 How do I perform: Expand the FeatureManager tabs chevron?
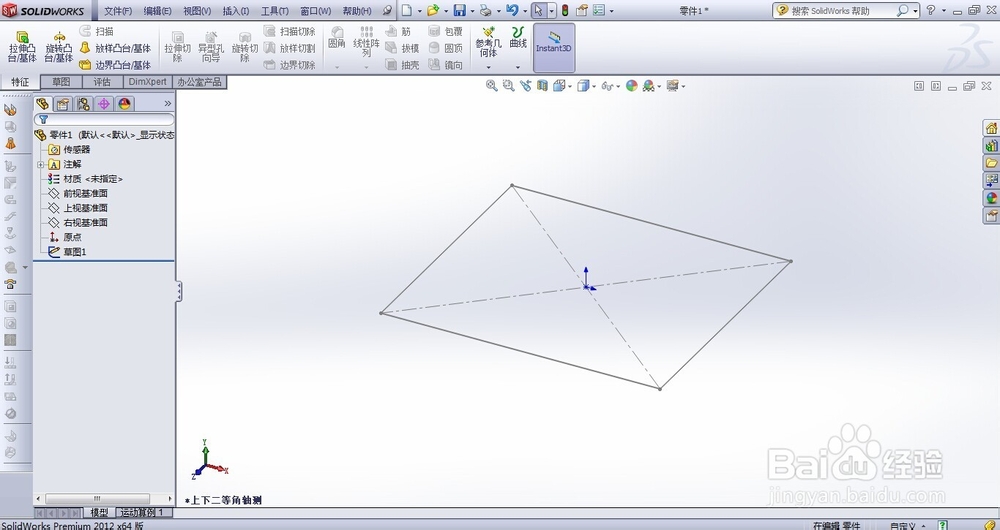[x=168, y=103]
